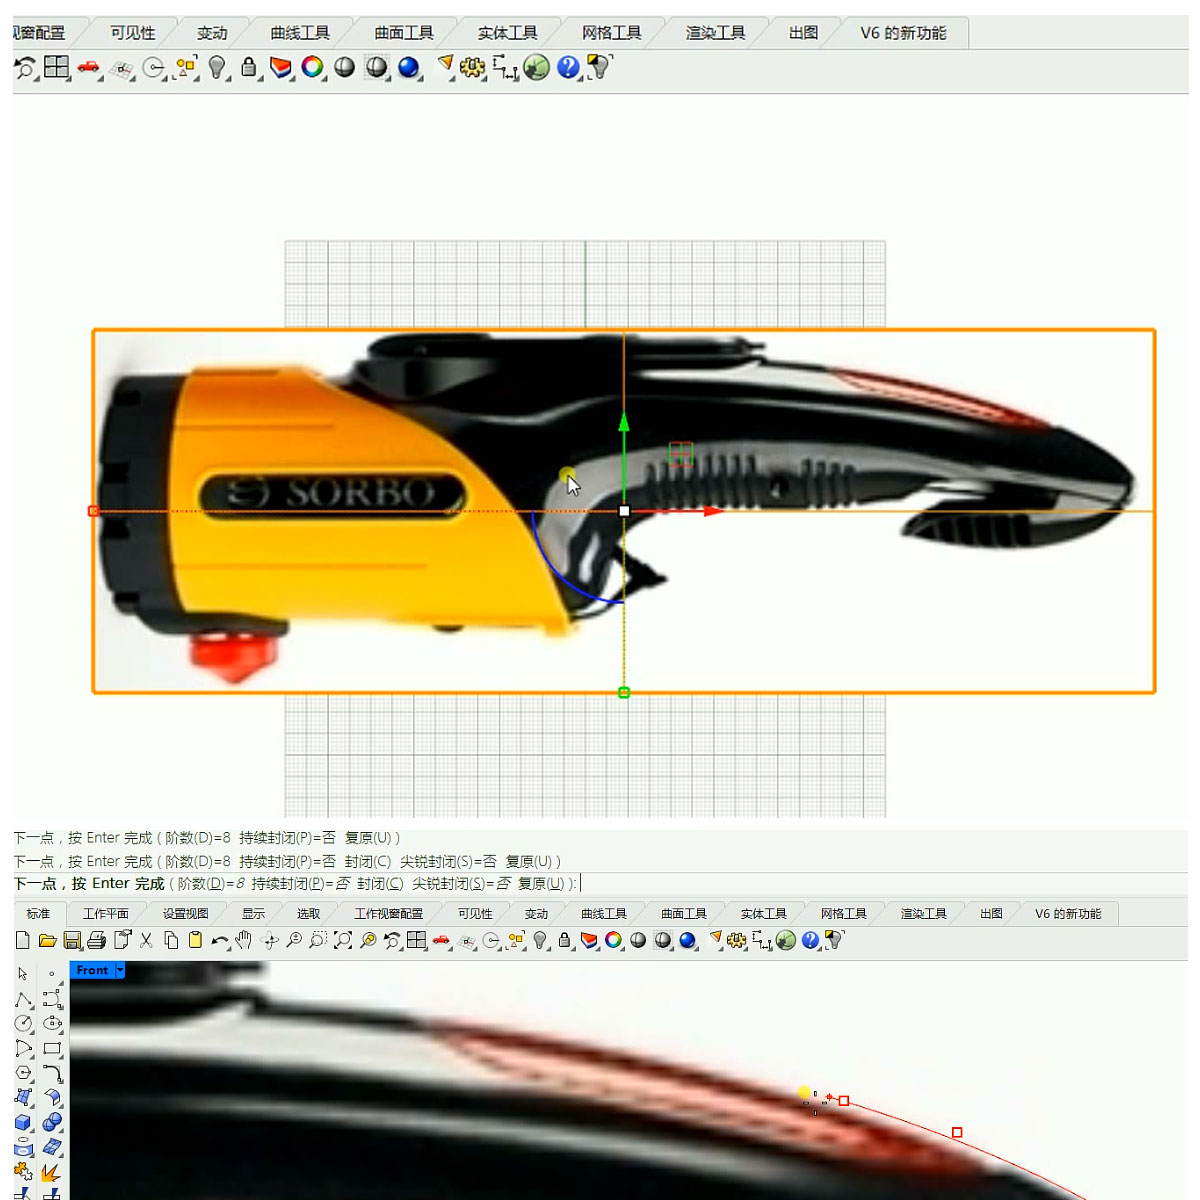Open Options gear in the upper toolbar
The image size is (1200, 1200).
coord(473,67)
